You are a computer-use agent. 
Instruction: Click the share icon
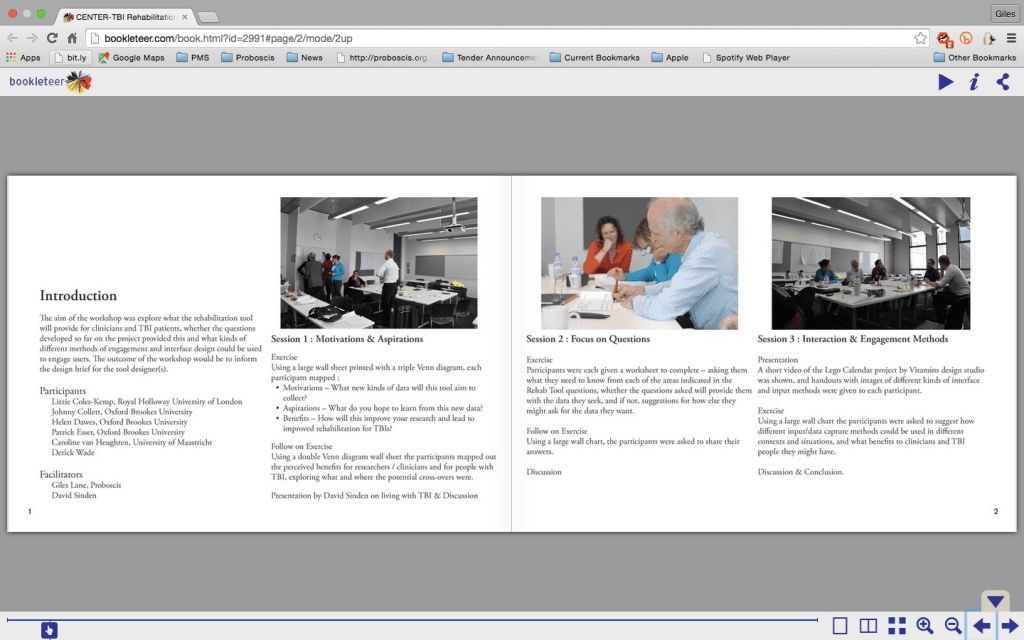click(1002, 83)
